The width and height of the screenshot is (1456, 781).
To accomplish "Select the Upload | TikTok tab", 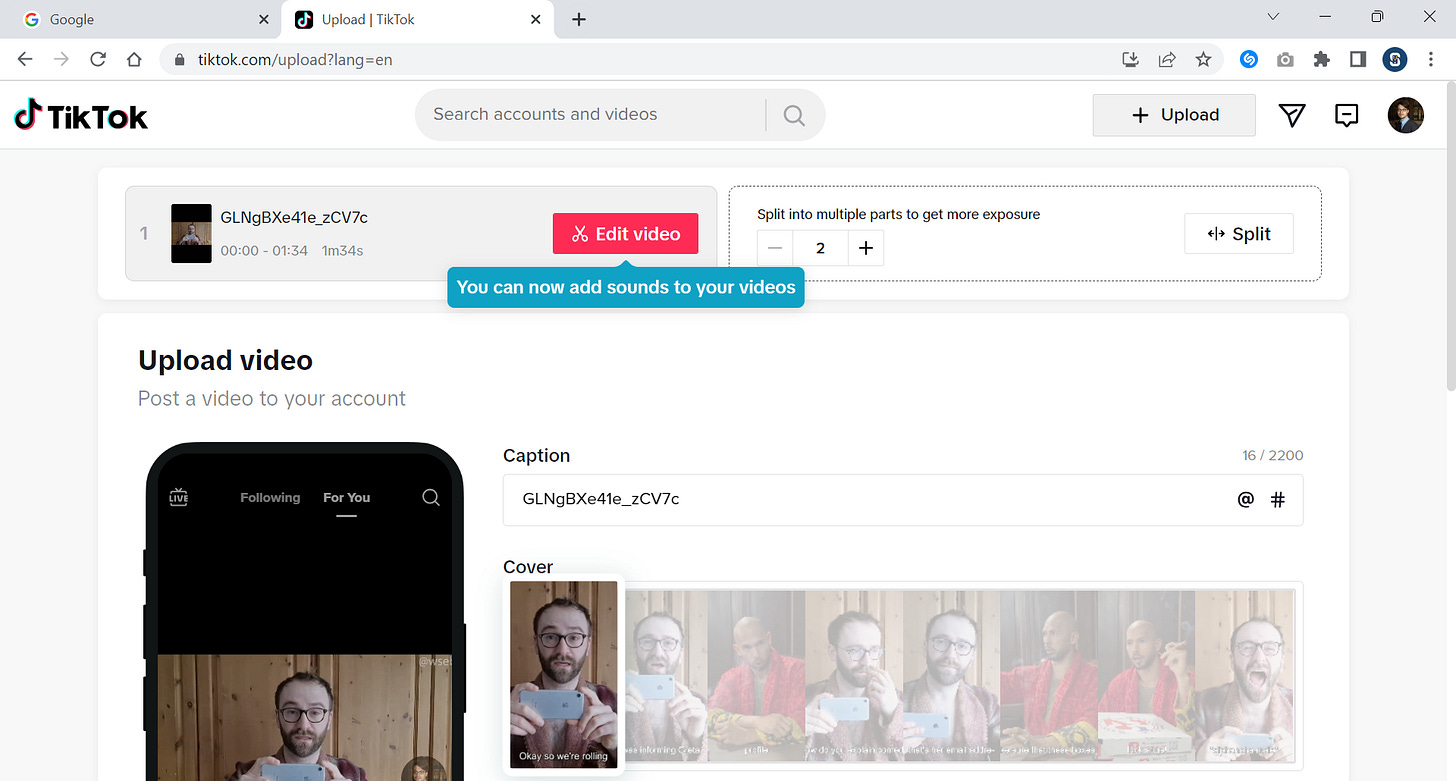I will 418,19.
